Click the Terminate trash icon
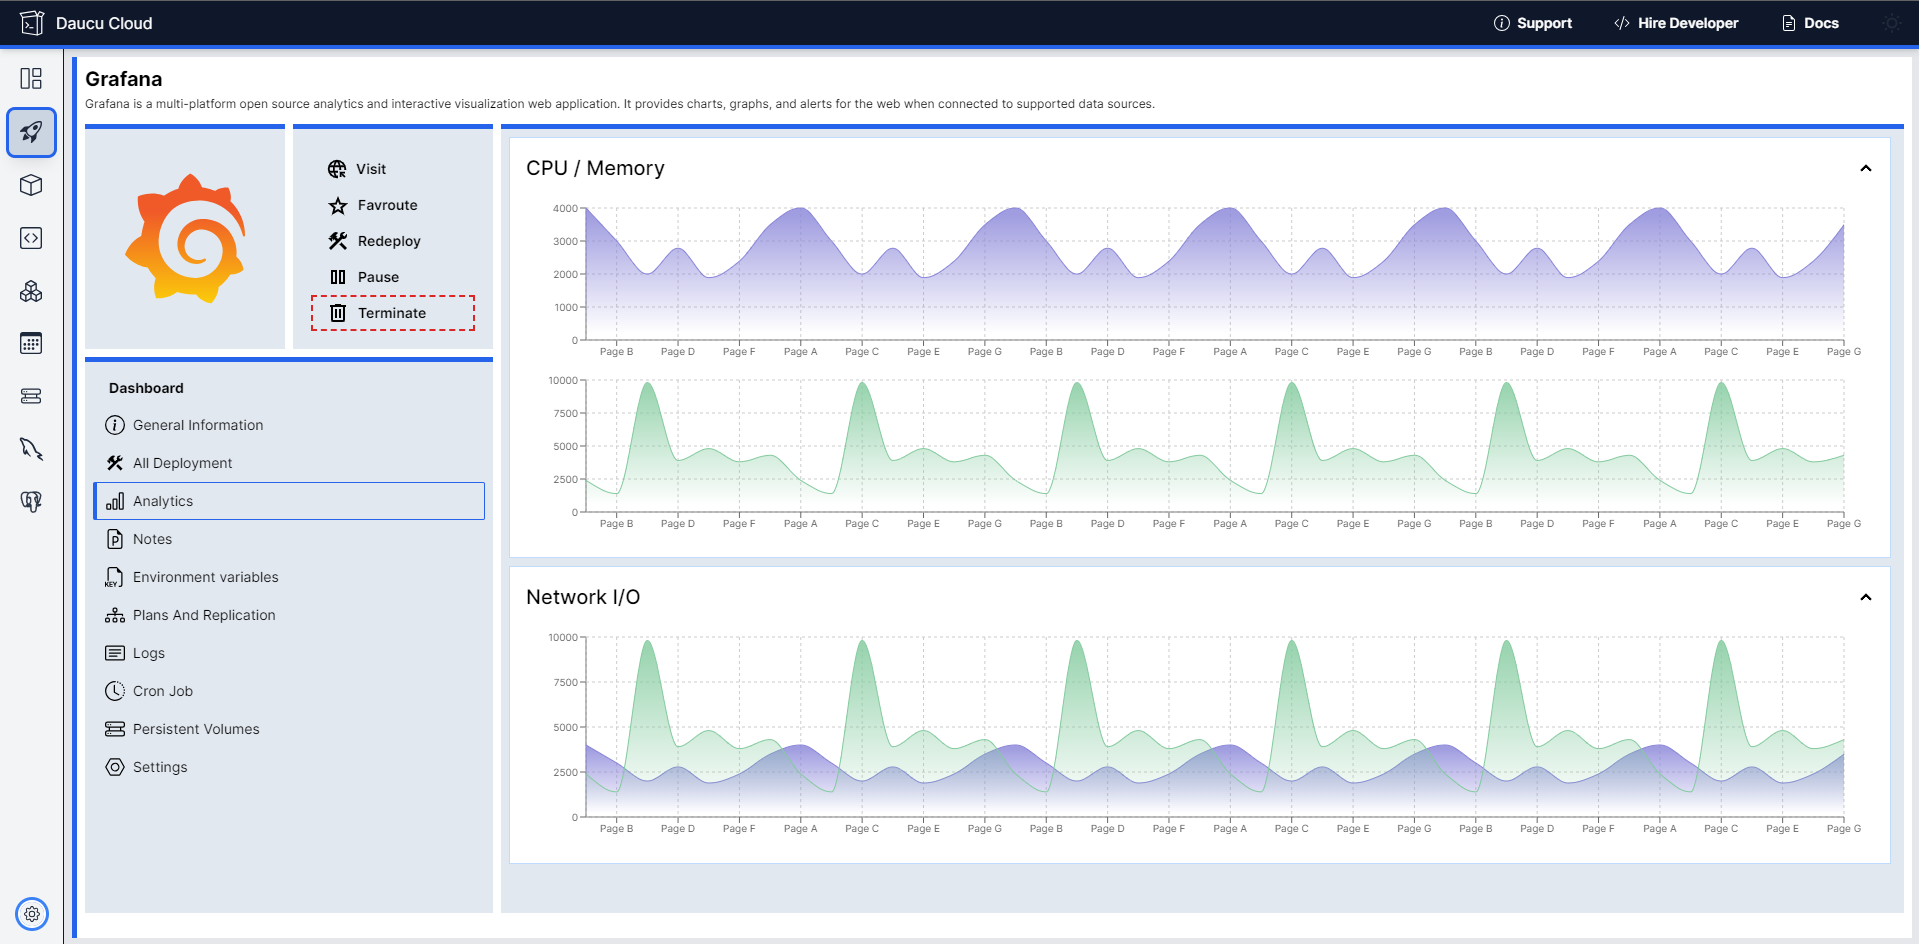The image size is (1919, 944). 338,313
